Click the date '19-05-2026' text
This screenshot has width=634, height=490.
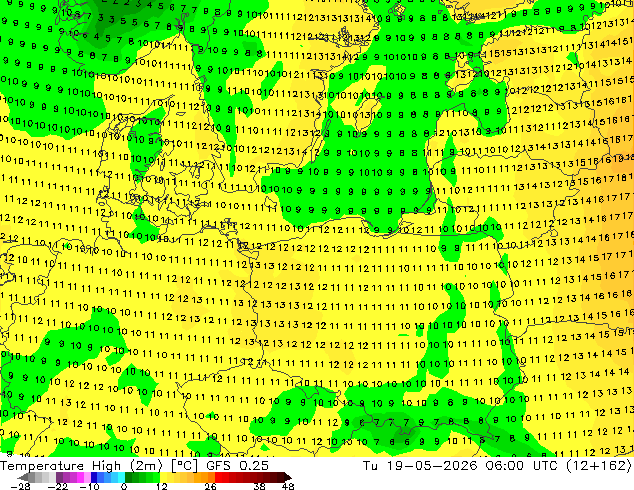(432, 466)
